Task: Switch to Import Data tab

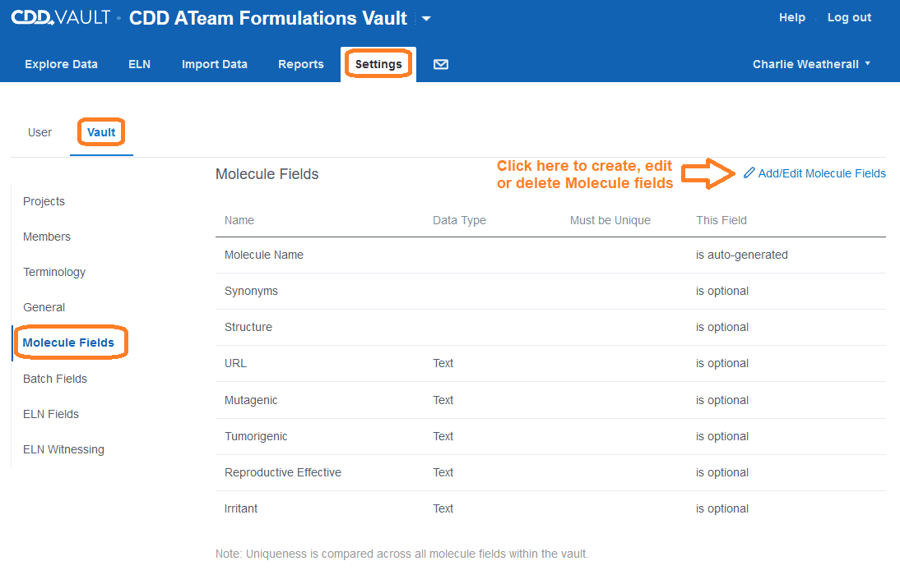Action: [x=214, y=64]
